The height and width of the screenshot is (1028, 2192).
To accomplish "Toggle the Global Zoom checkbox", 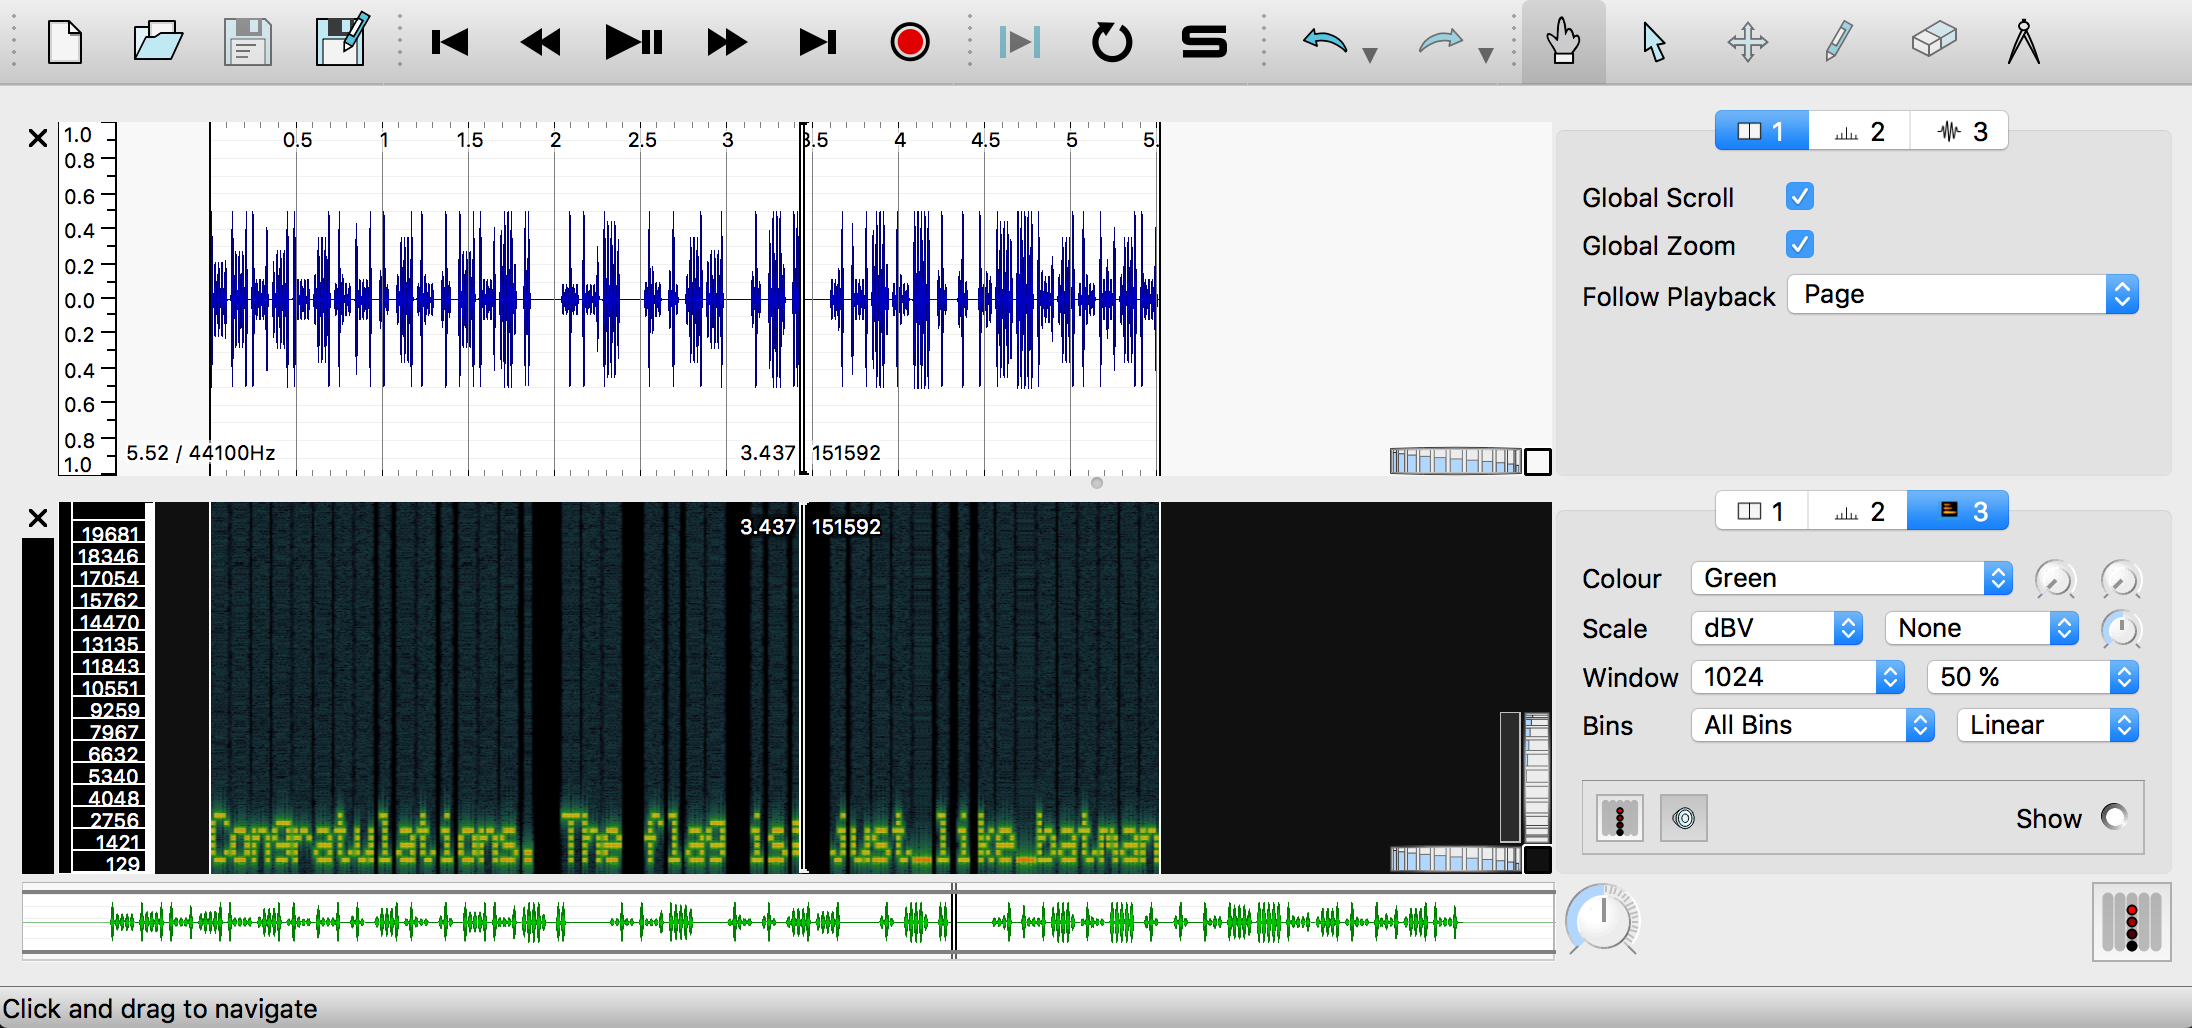I will pyautogui.click(x=1800, y=244).
